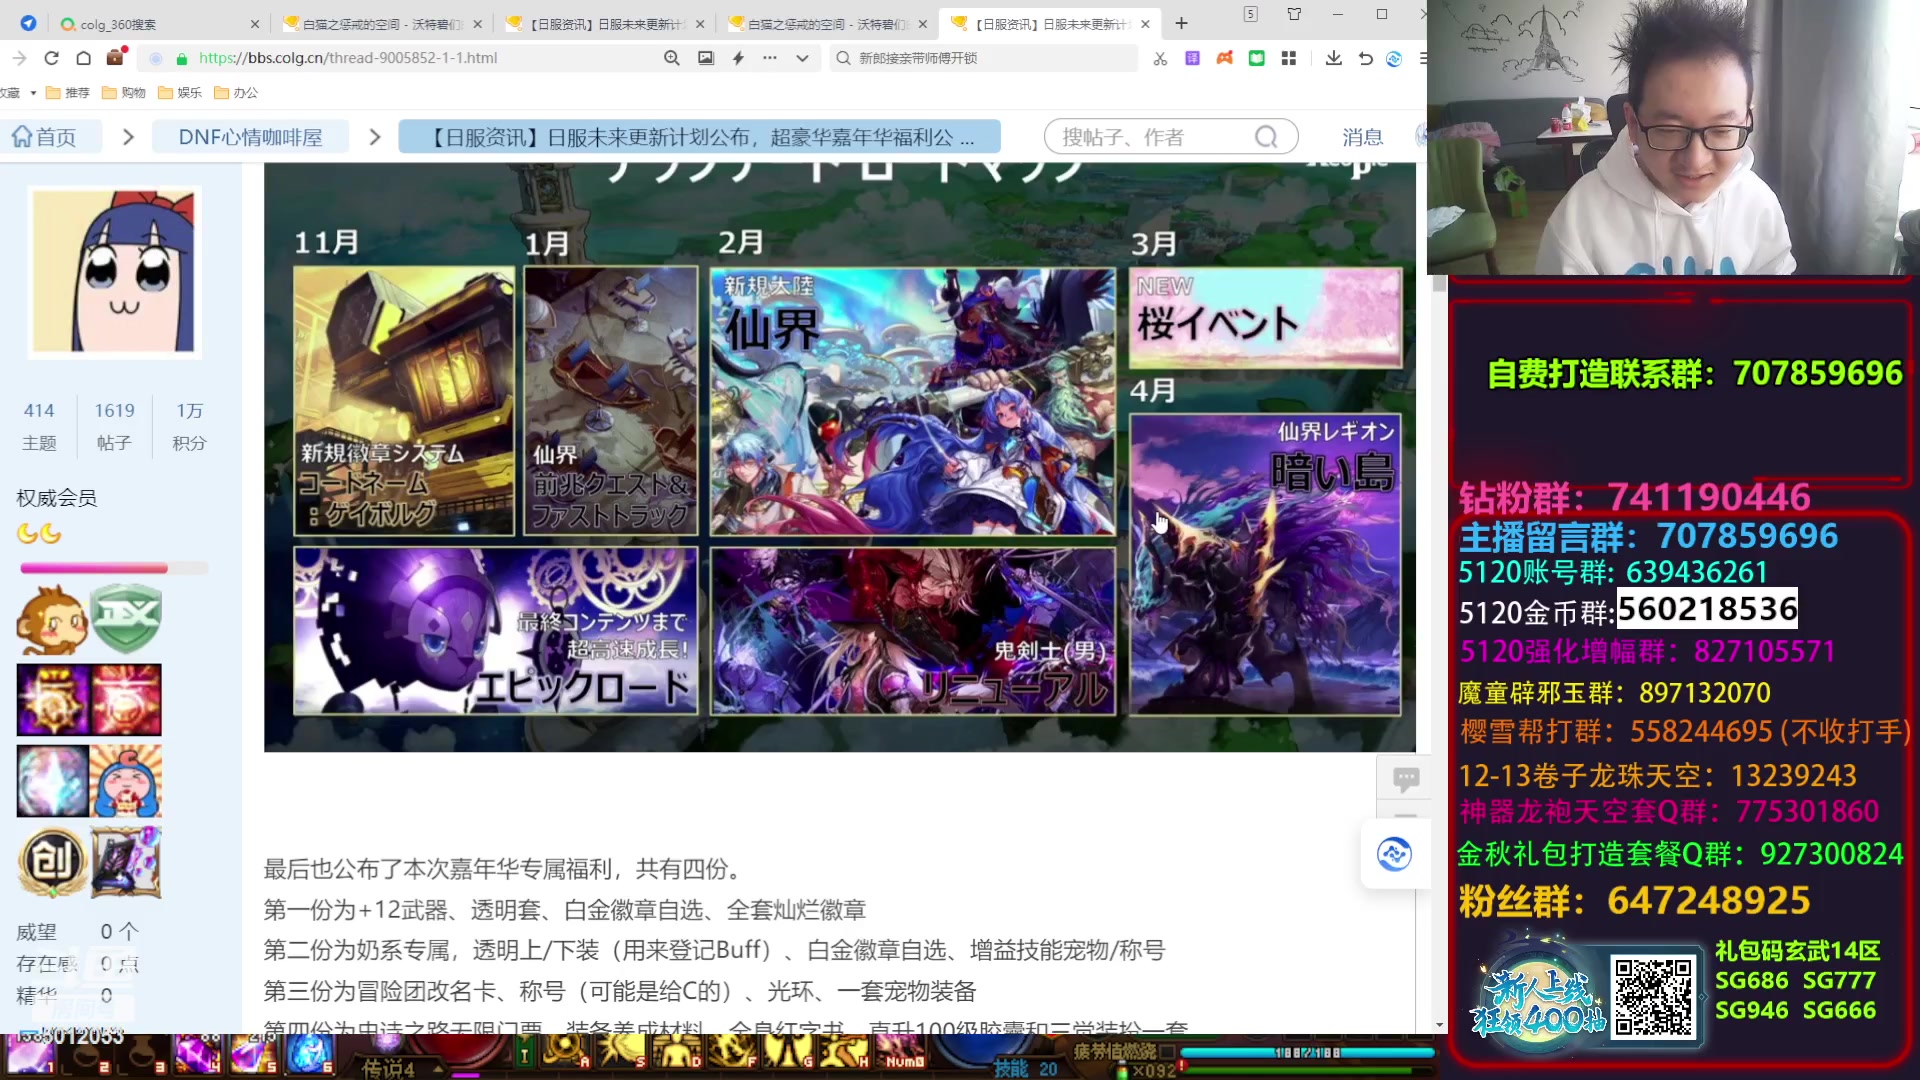The width and height of the screenshot is (1920, 1080).
Task: Go to forum 首页 home link
Action: [x=45, y=137]
